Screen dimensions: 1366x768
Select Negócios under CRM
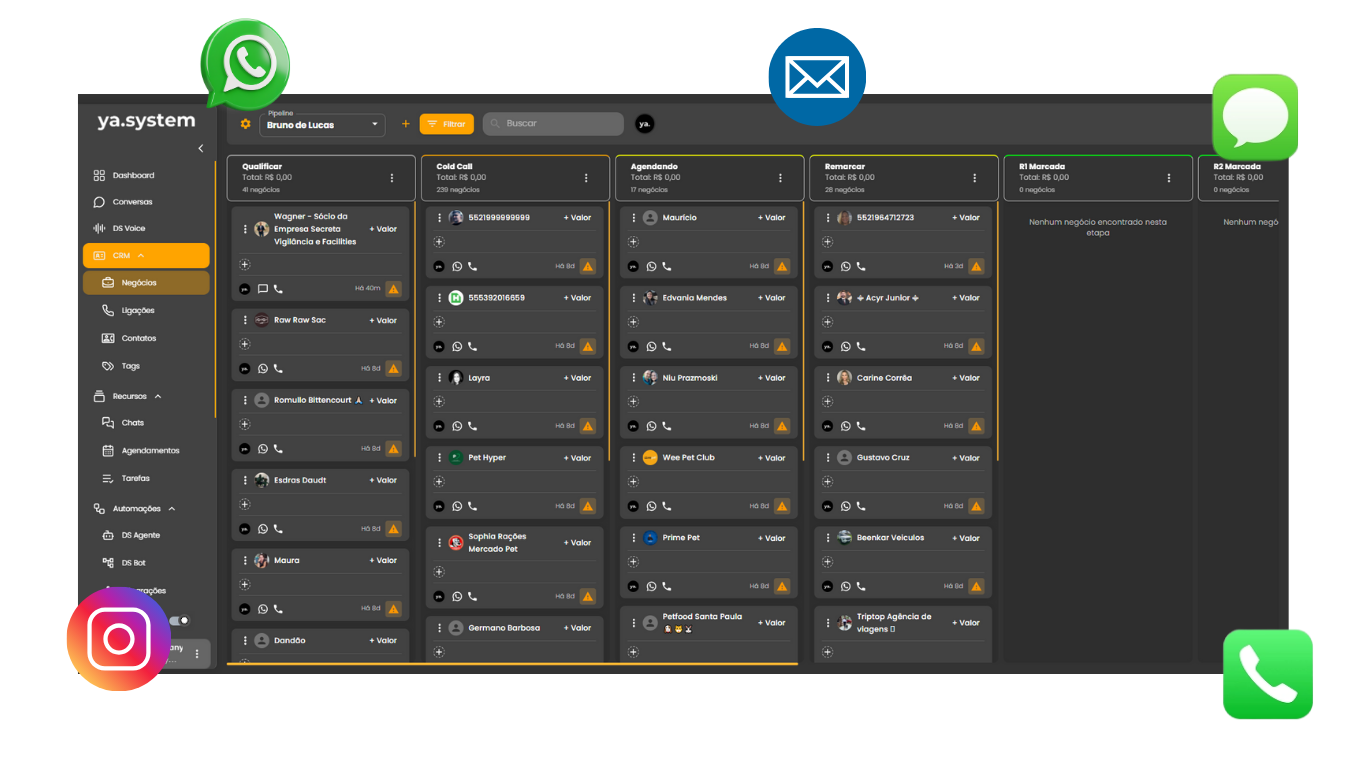tap(147, 283)
